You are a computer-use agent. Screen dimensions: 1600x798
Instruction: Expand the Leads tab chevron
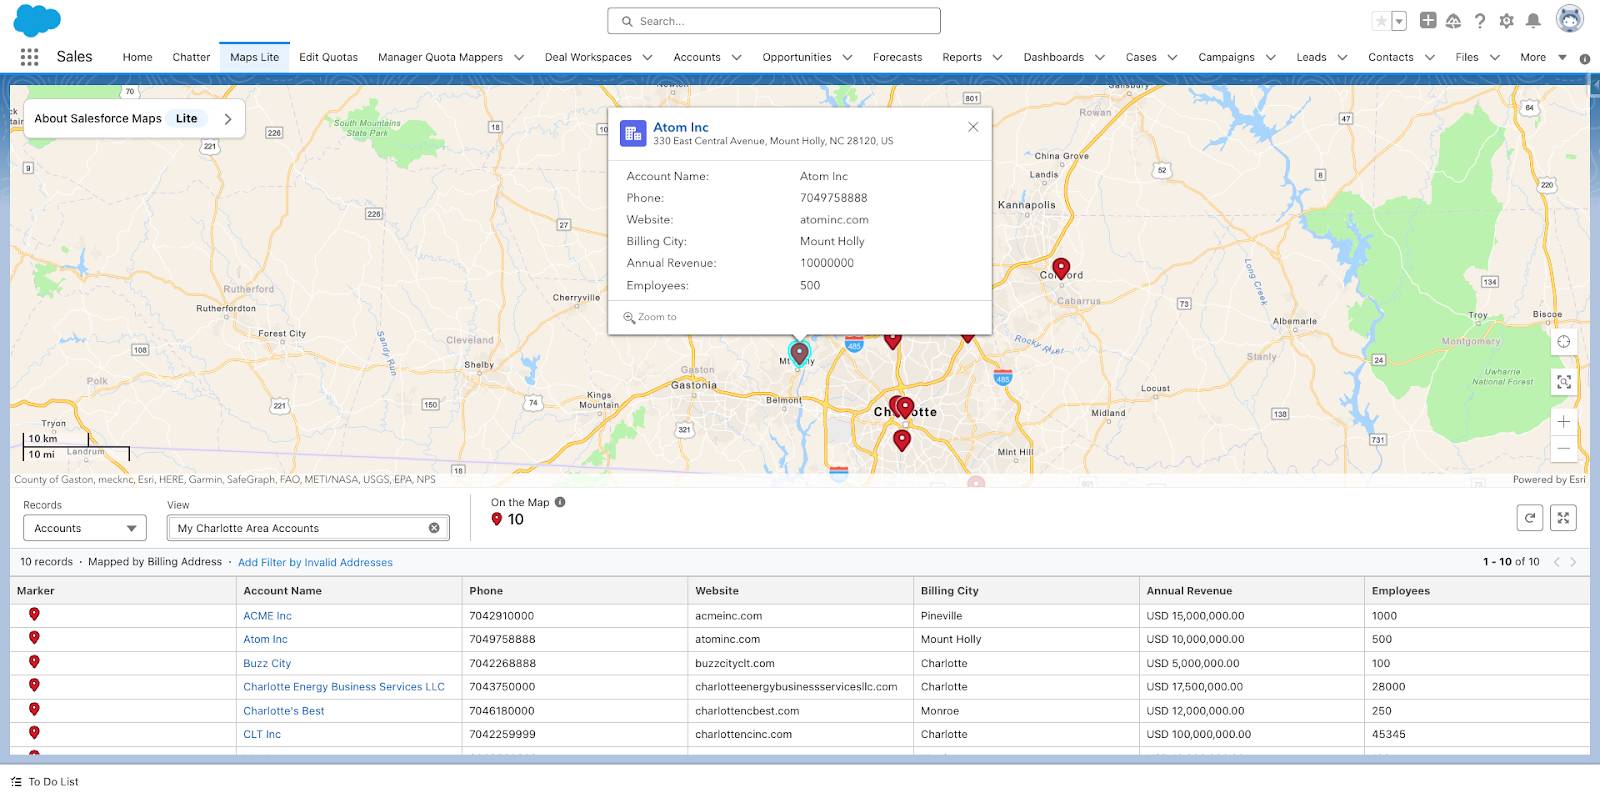click(x=1342, y=57)
